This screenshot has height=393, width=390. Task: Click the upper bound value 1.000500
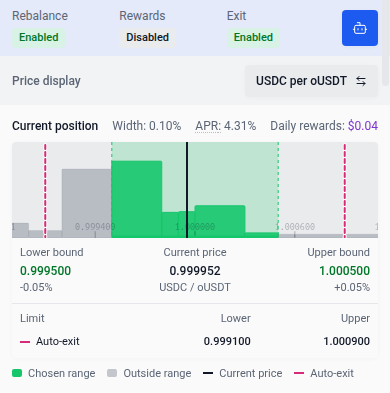pyautogui.click(x=345, y=271)
